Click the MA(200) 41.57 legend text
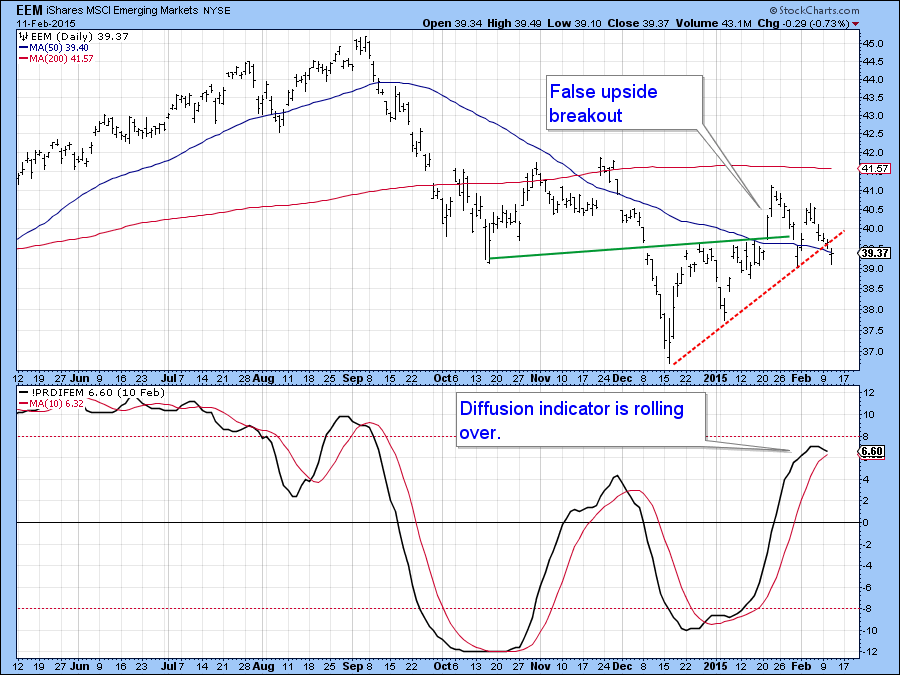This screenshot has height=675, width=900. point(61,59)
